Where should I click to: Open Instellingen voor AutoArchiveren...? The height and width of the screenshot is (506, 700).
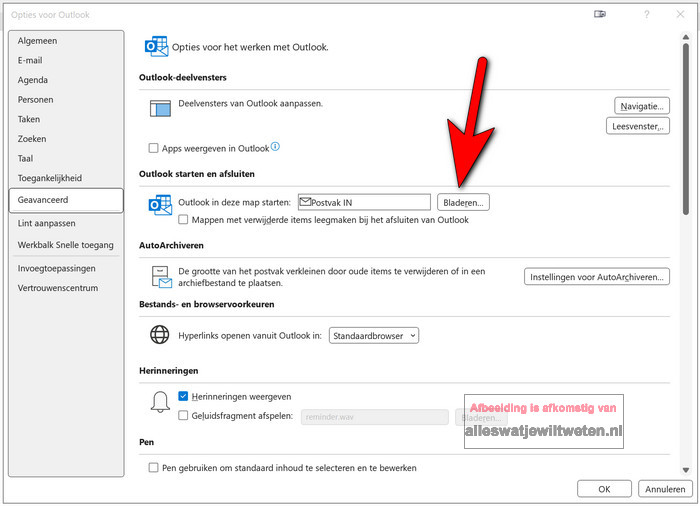pos(597,277)
